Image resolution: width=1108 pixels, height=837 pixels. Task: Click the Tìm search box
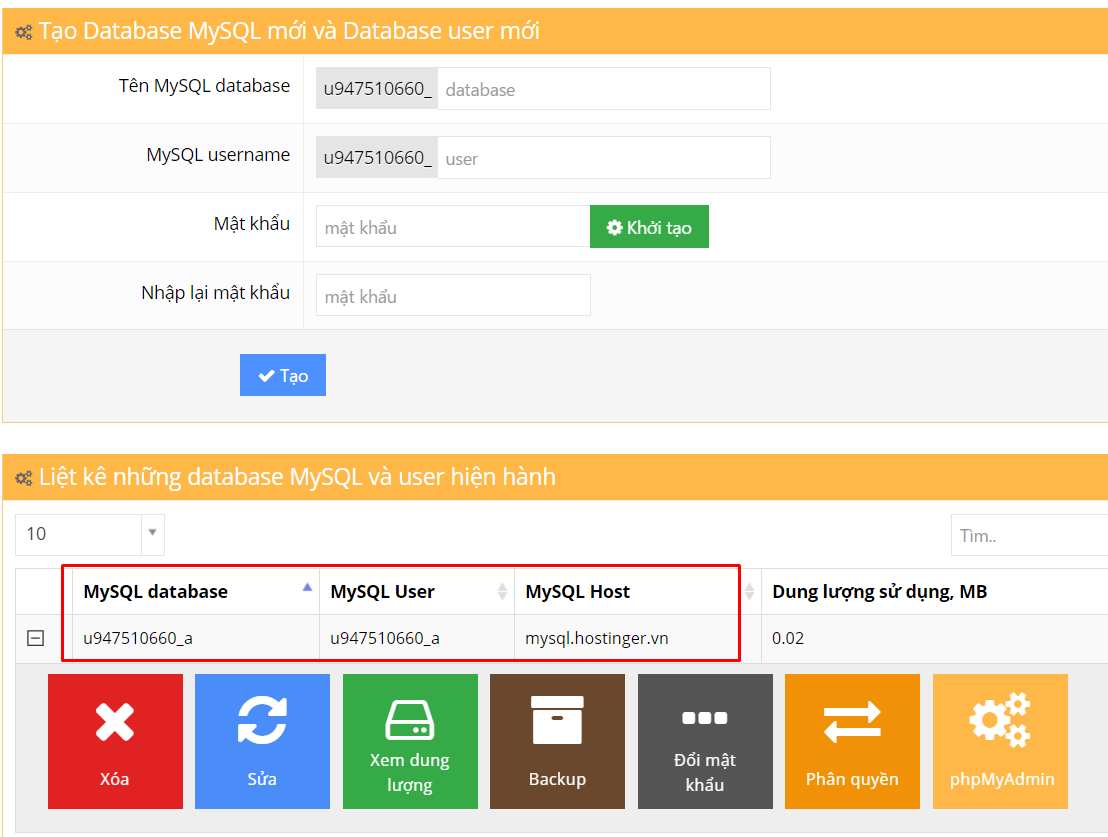1028,535
